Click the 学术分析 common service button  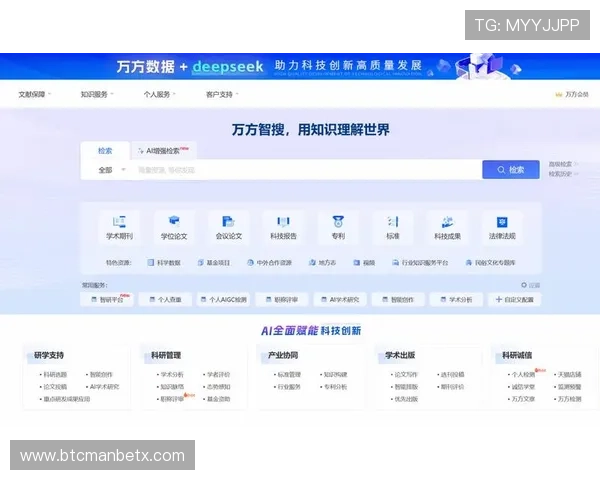tap(457, 299)
